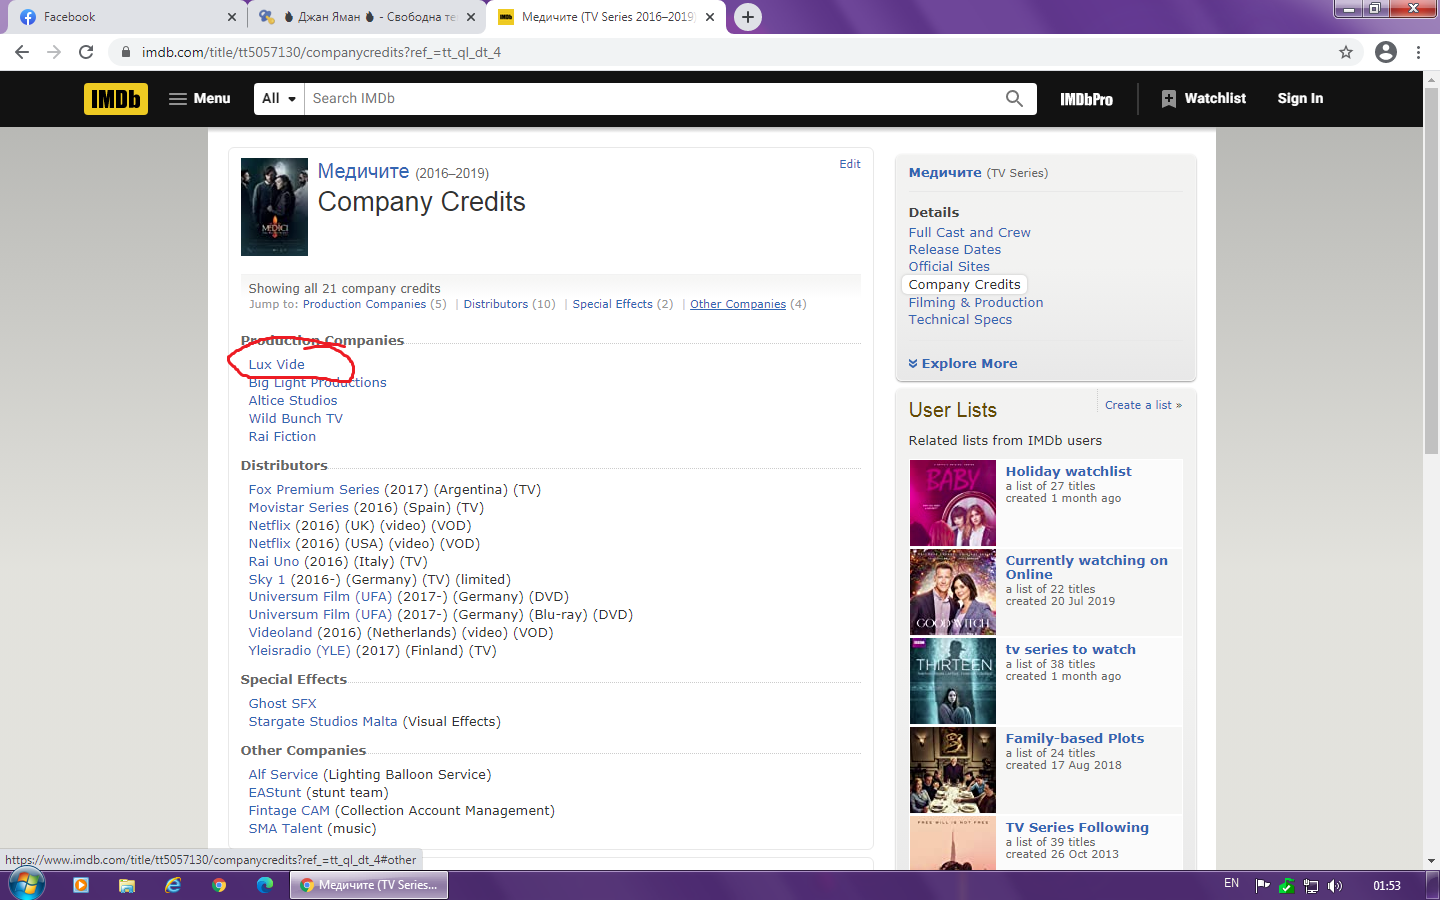Open the IMDb Menu hamburger icon
The width and height of the screenshot is (1440, 900).
coord(178,99)
